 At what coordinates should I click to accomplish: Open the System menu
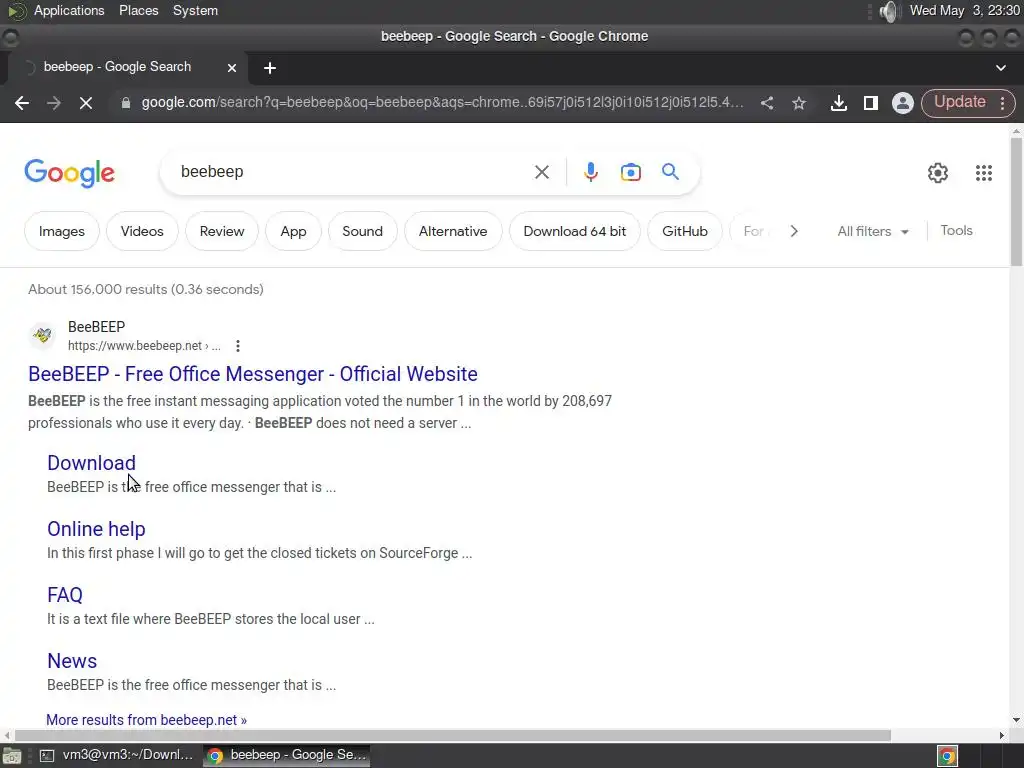click(195, 11)
